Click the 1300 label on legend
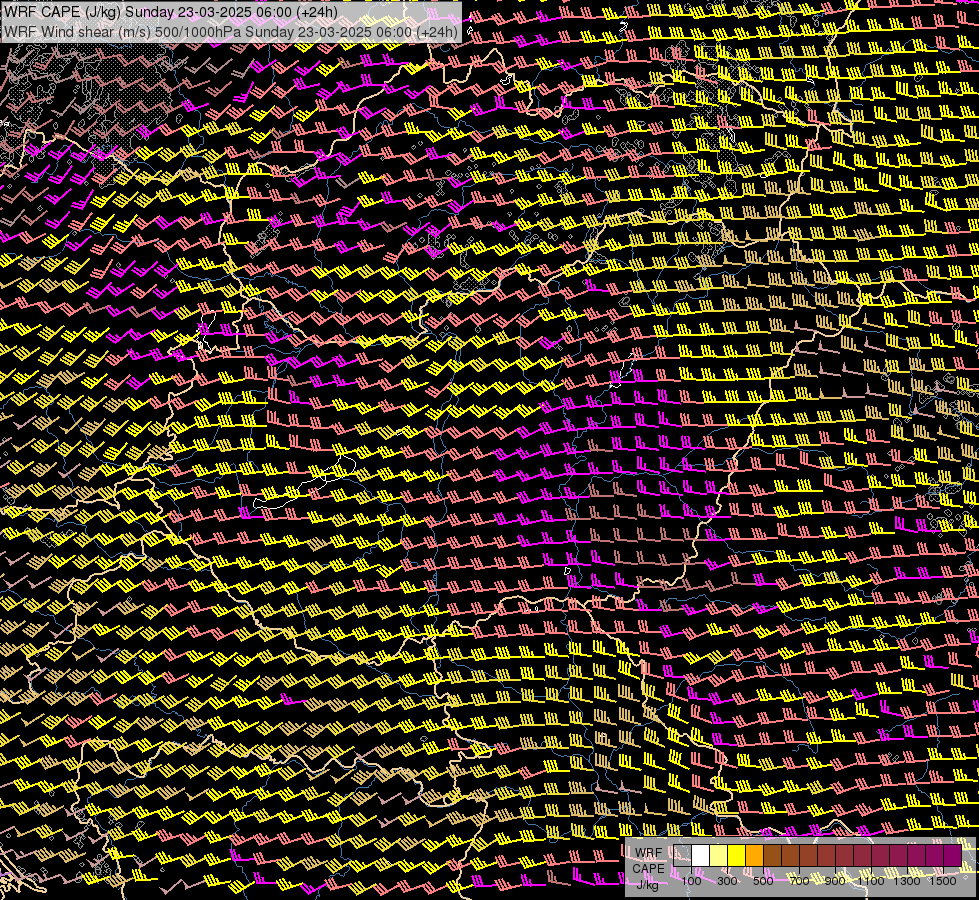The width and height of the screenshot is (979, 900). 907,881
